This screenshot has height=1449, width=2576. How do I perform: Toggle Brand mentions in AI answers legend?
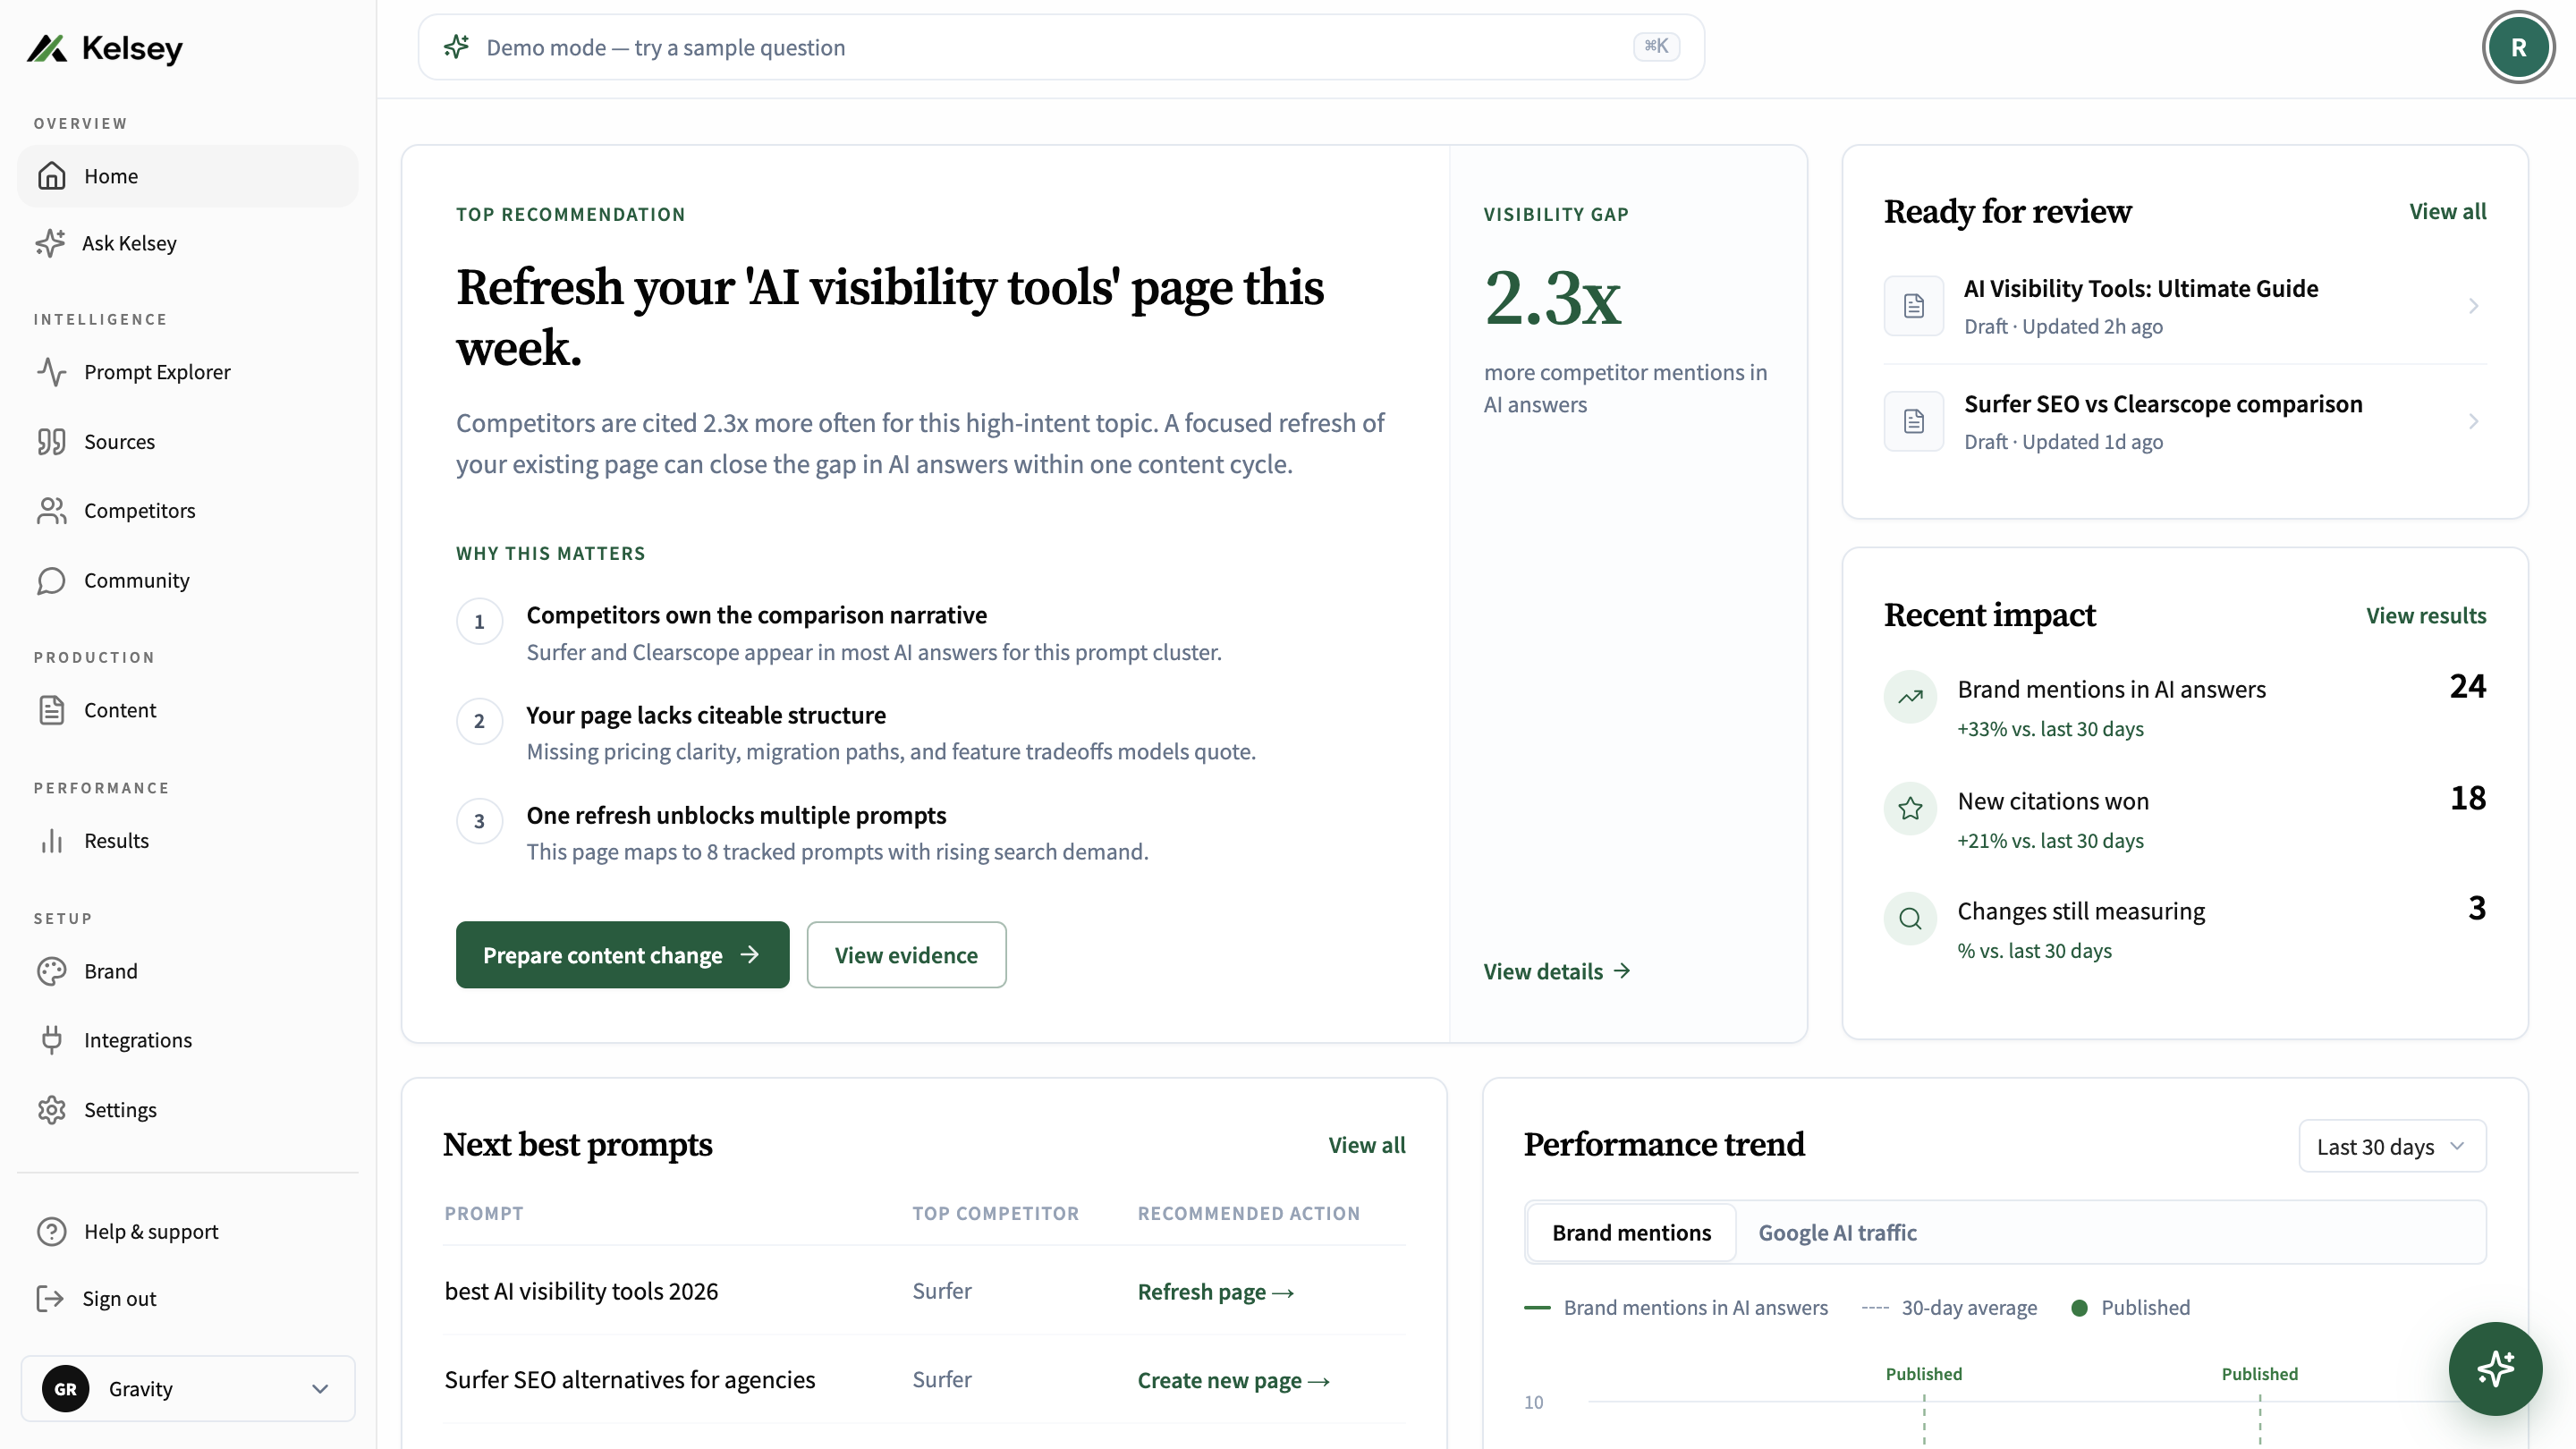coord(1676,1308)
